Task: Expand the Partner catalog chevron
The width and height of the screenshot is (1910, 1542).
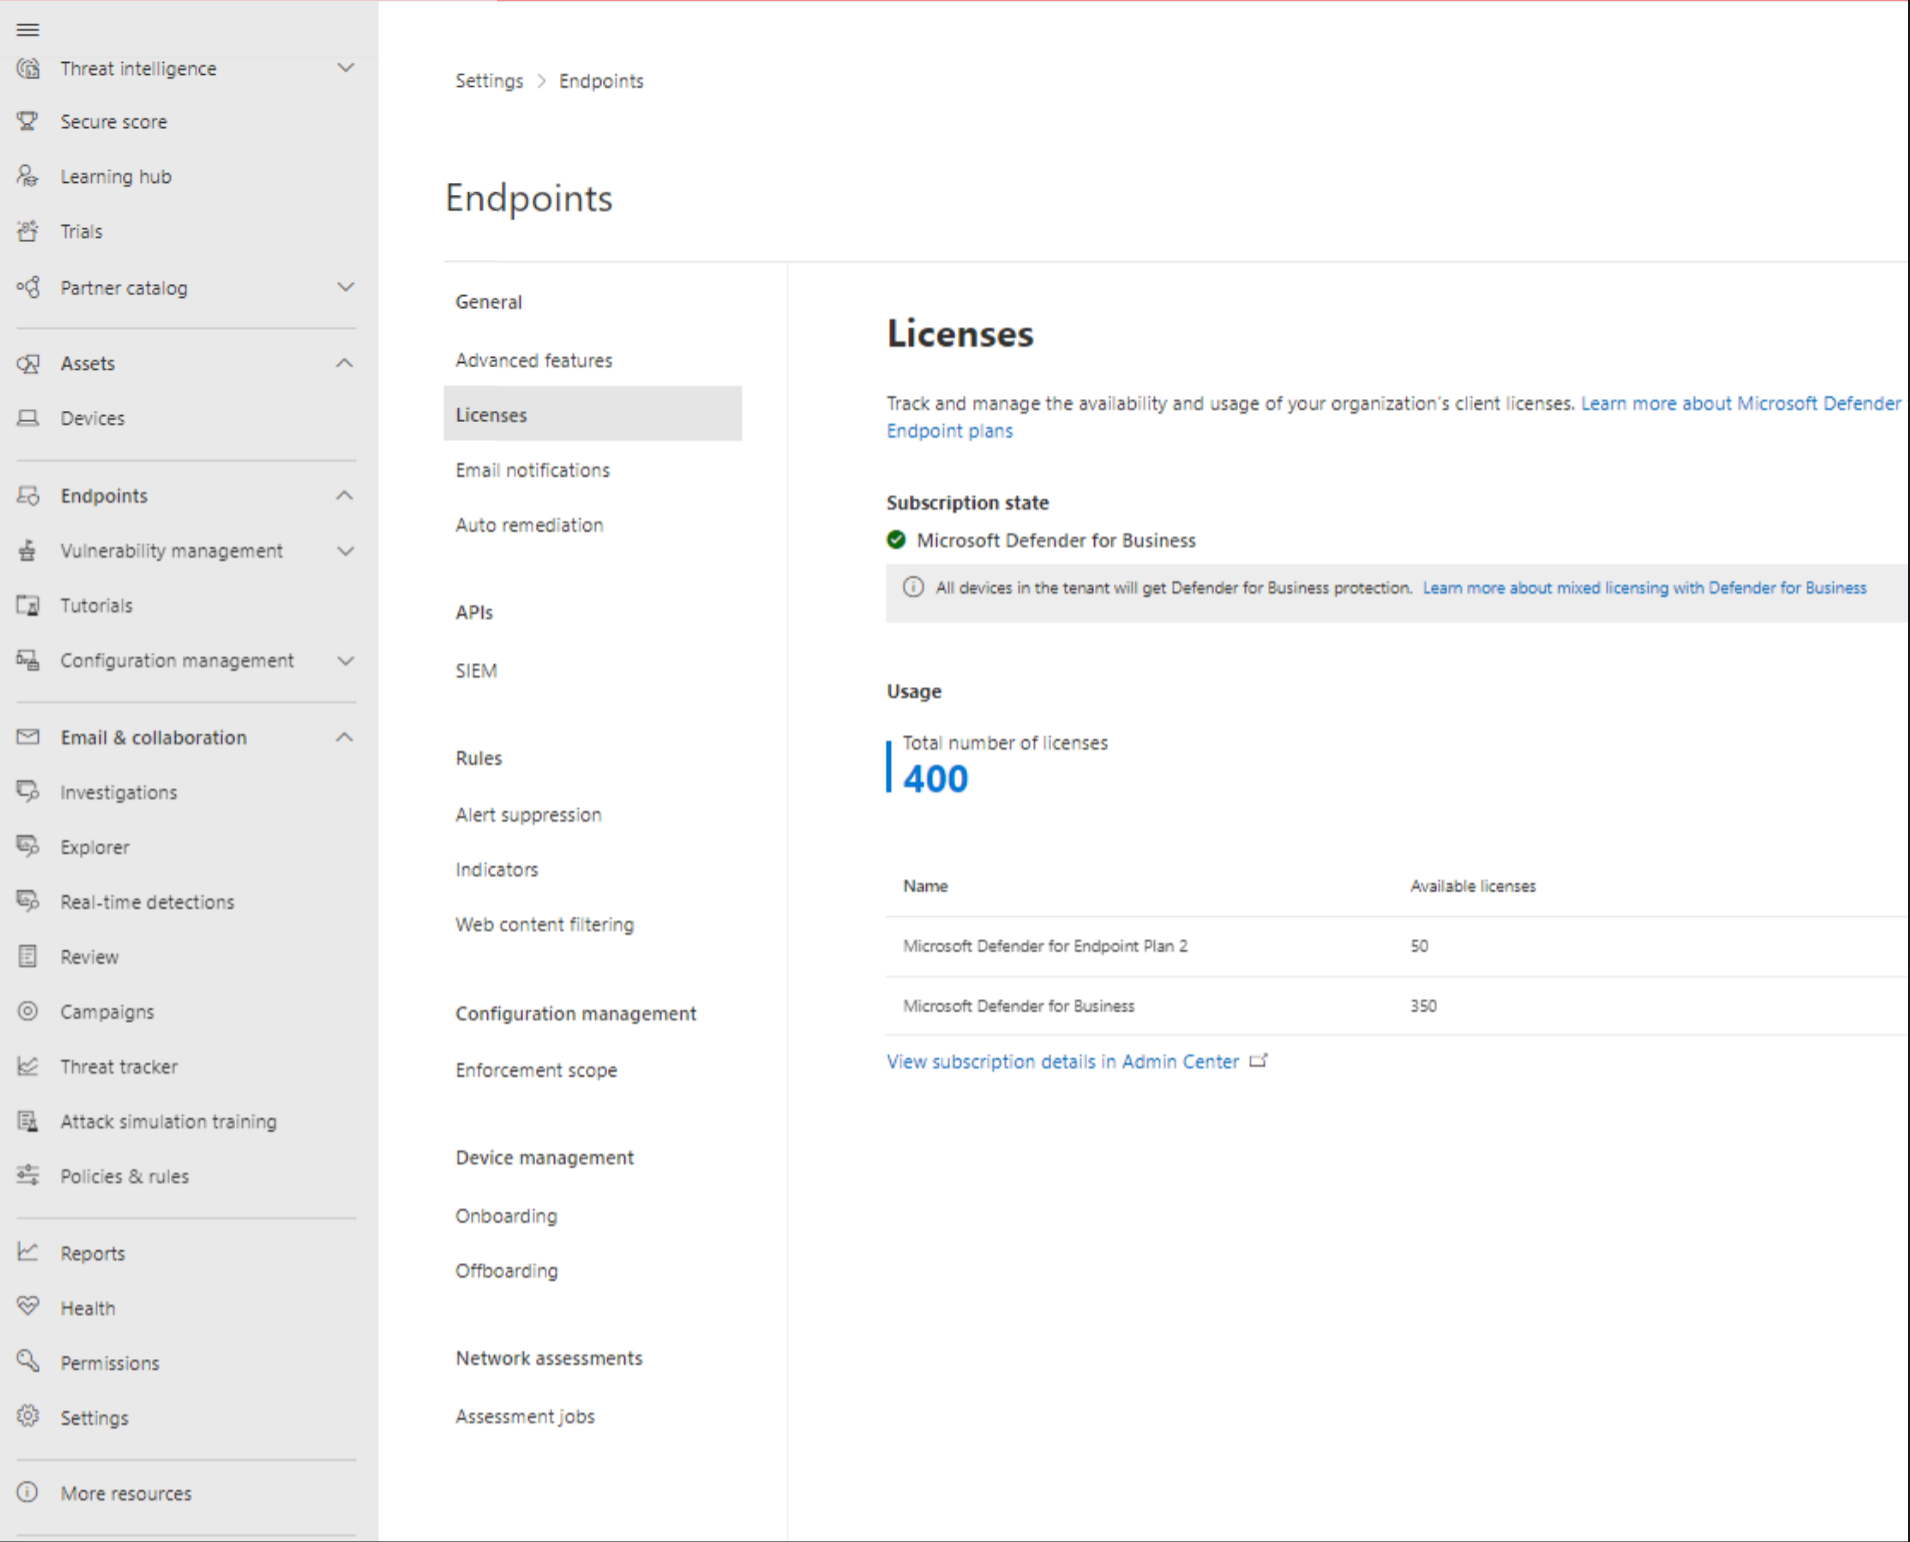Action: (x=345, y=287)
